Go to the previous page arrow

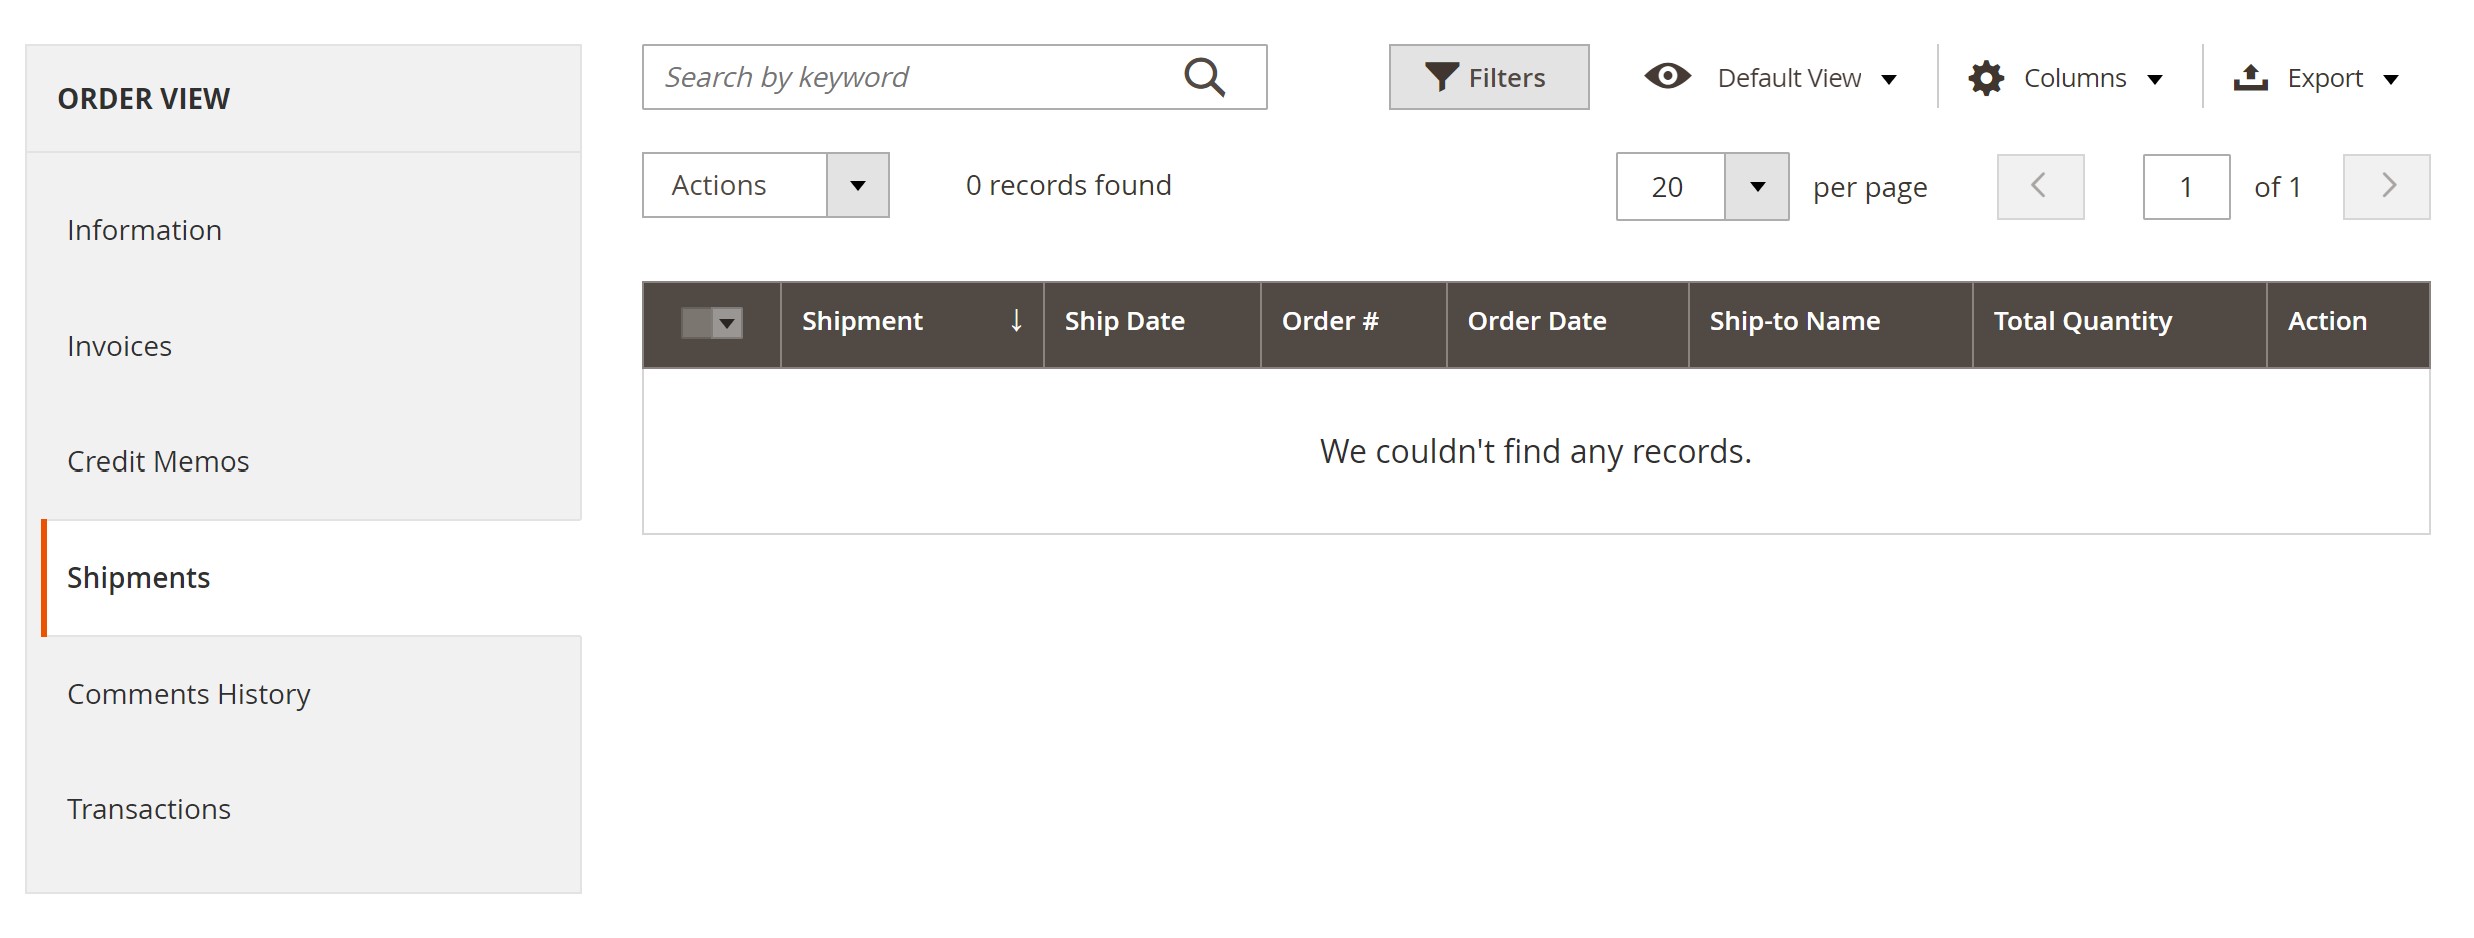pyautogui.click(x=2040, y=186)
